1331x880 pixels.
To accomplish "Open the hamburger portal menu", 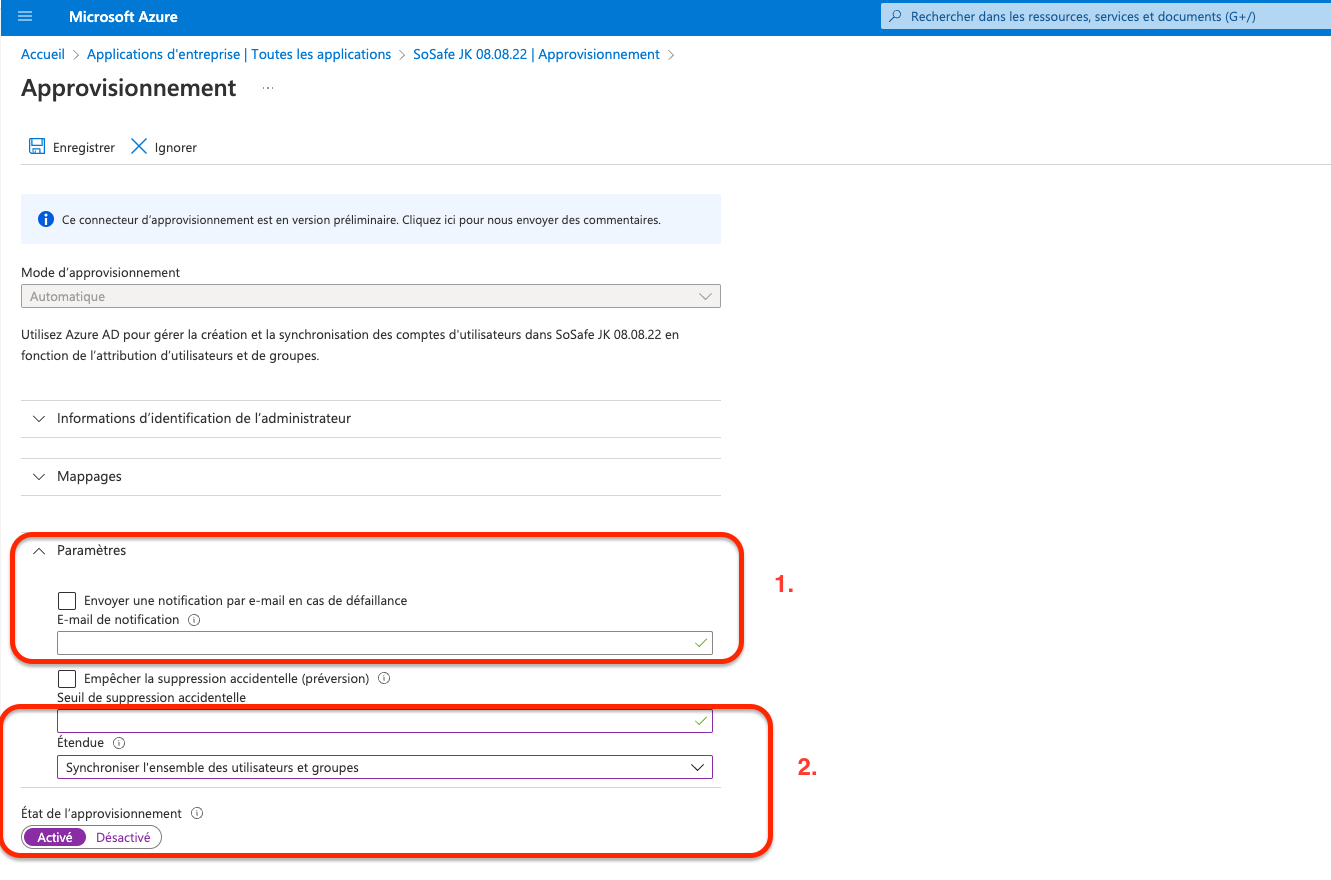I will point(26,17).
